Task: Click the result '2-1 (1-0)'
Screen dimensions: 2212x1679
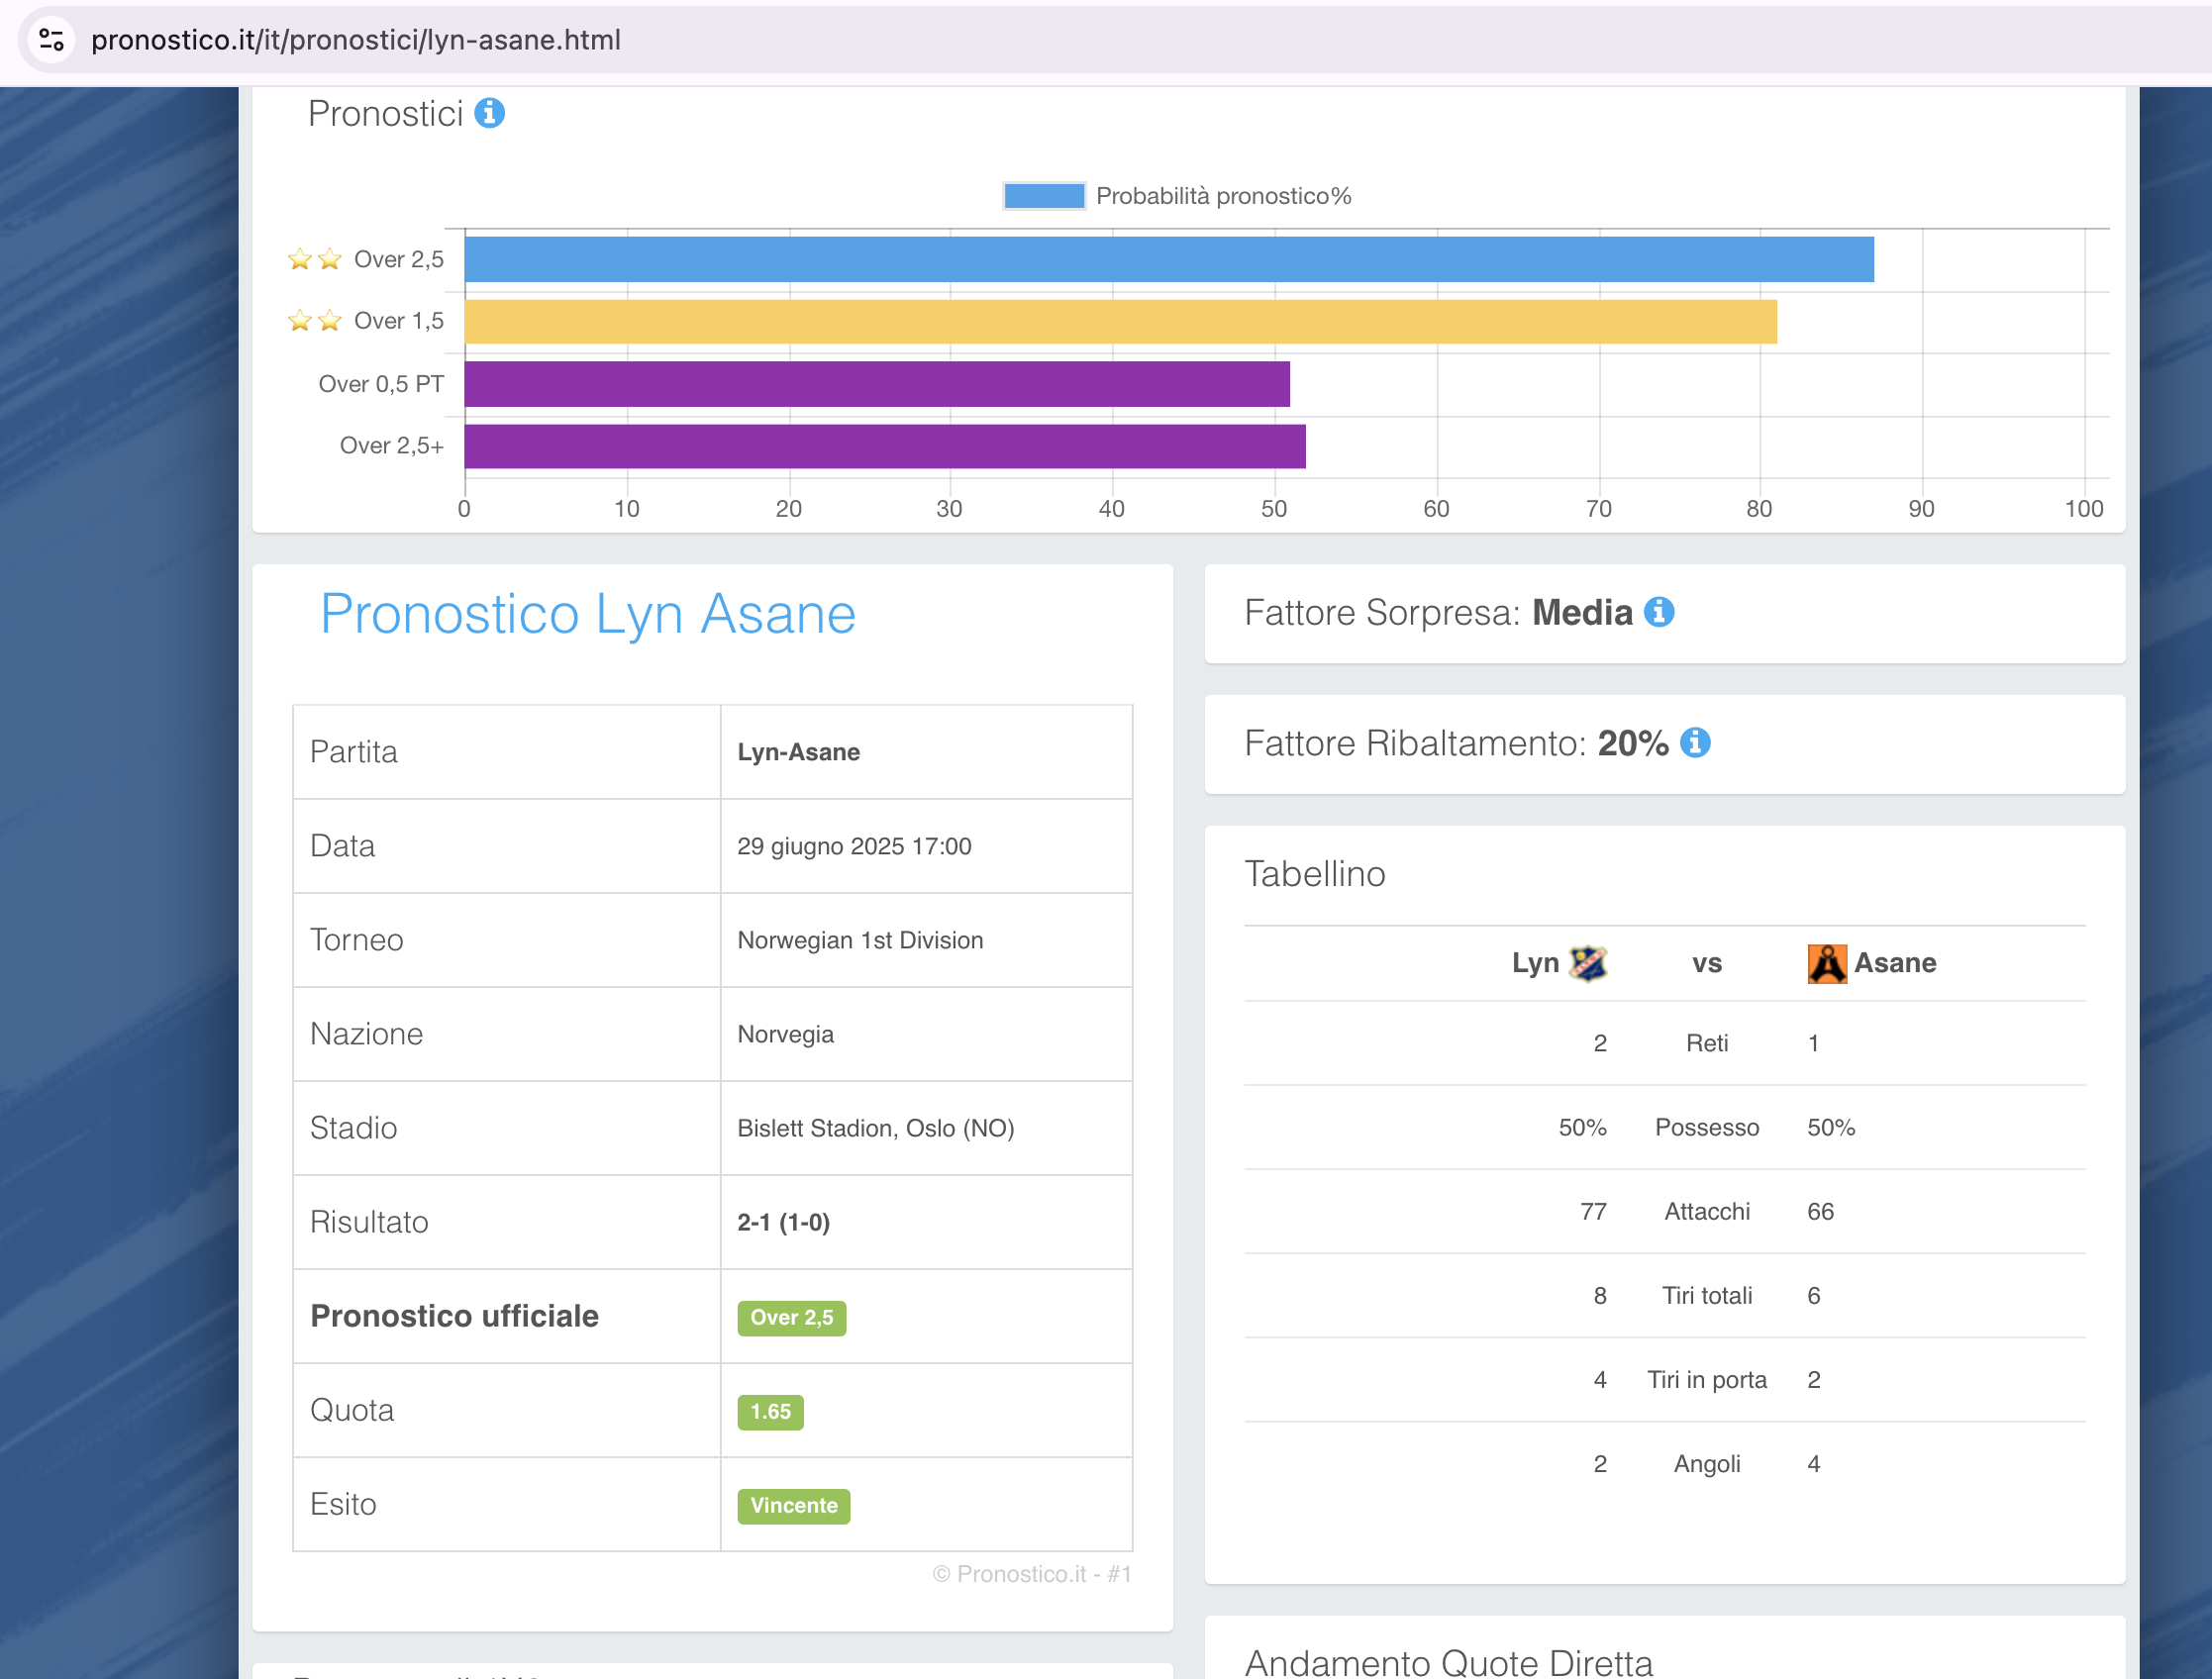Action: click(784, 1222)
